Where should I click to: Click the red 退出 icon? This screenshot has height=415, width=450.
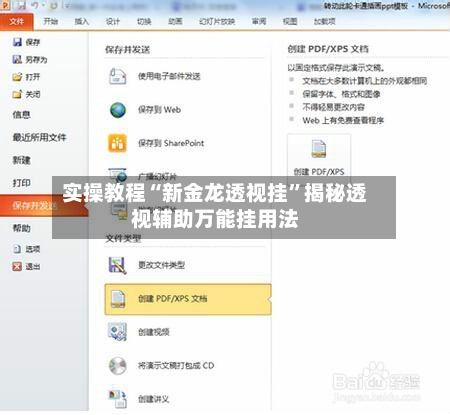[x=17, y=266]
